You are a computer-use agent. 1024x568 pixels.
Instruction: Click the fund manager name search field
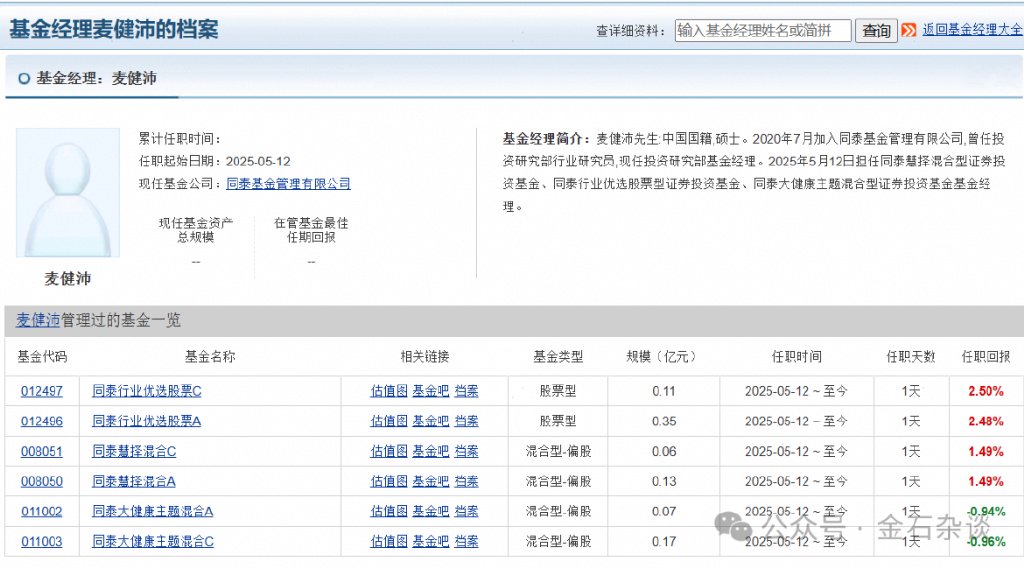[763, 30]
